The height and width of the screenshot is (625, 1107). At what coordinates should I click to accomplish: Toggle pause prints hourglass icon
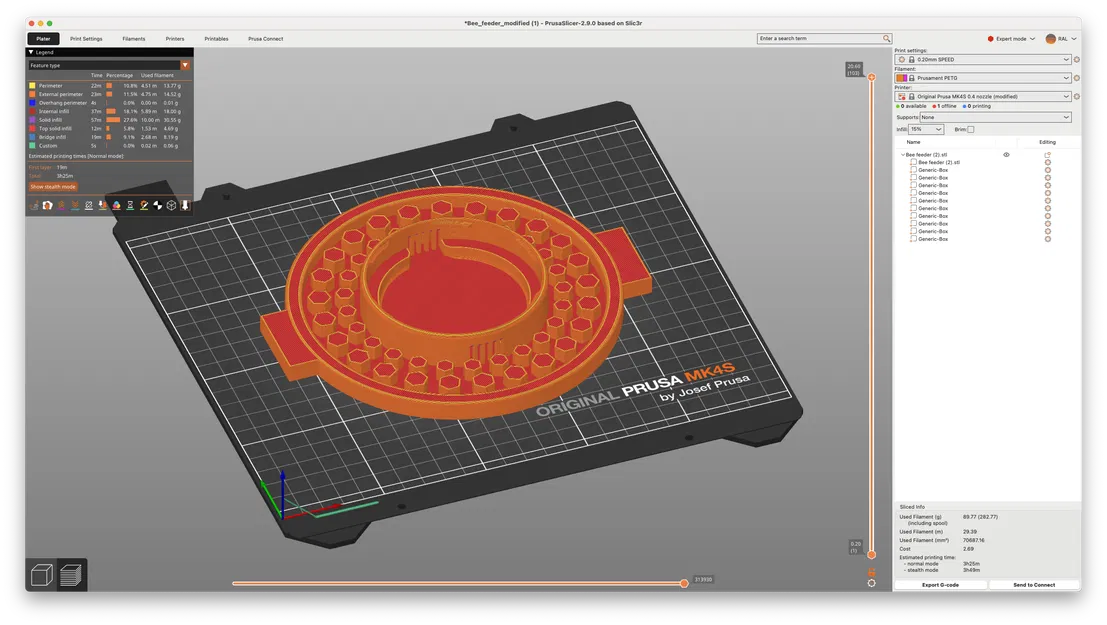point(130,206)
